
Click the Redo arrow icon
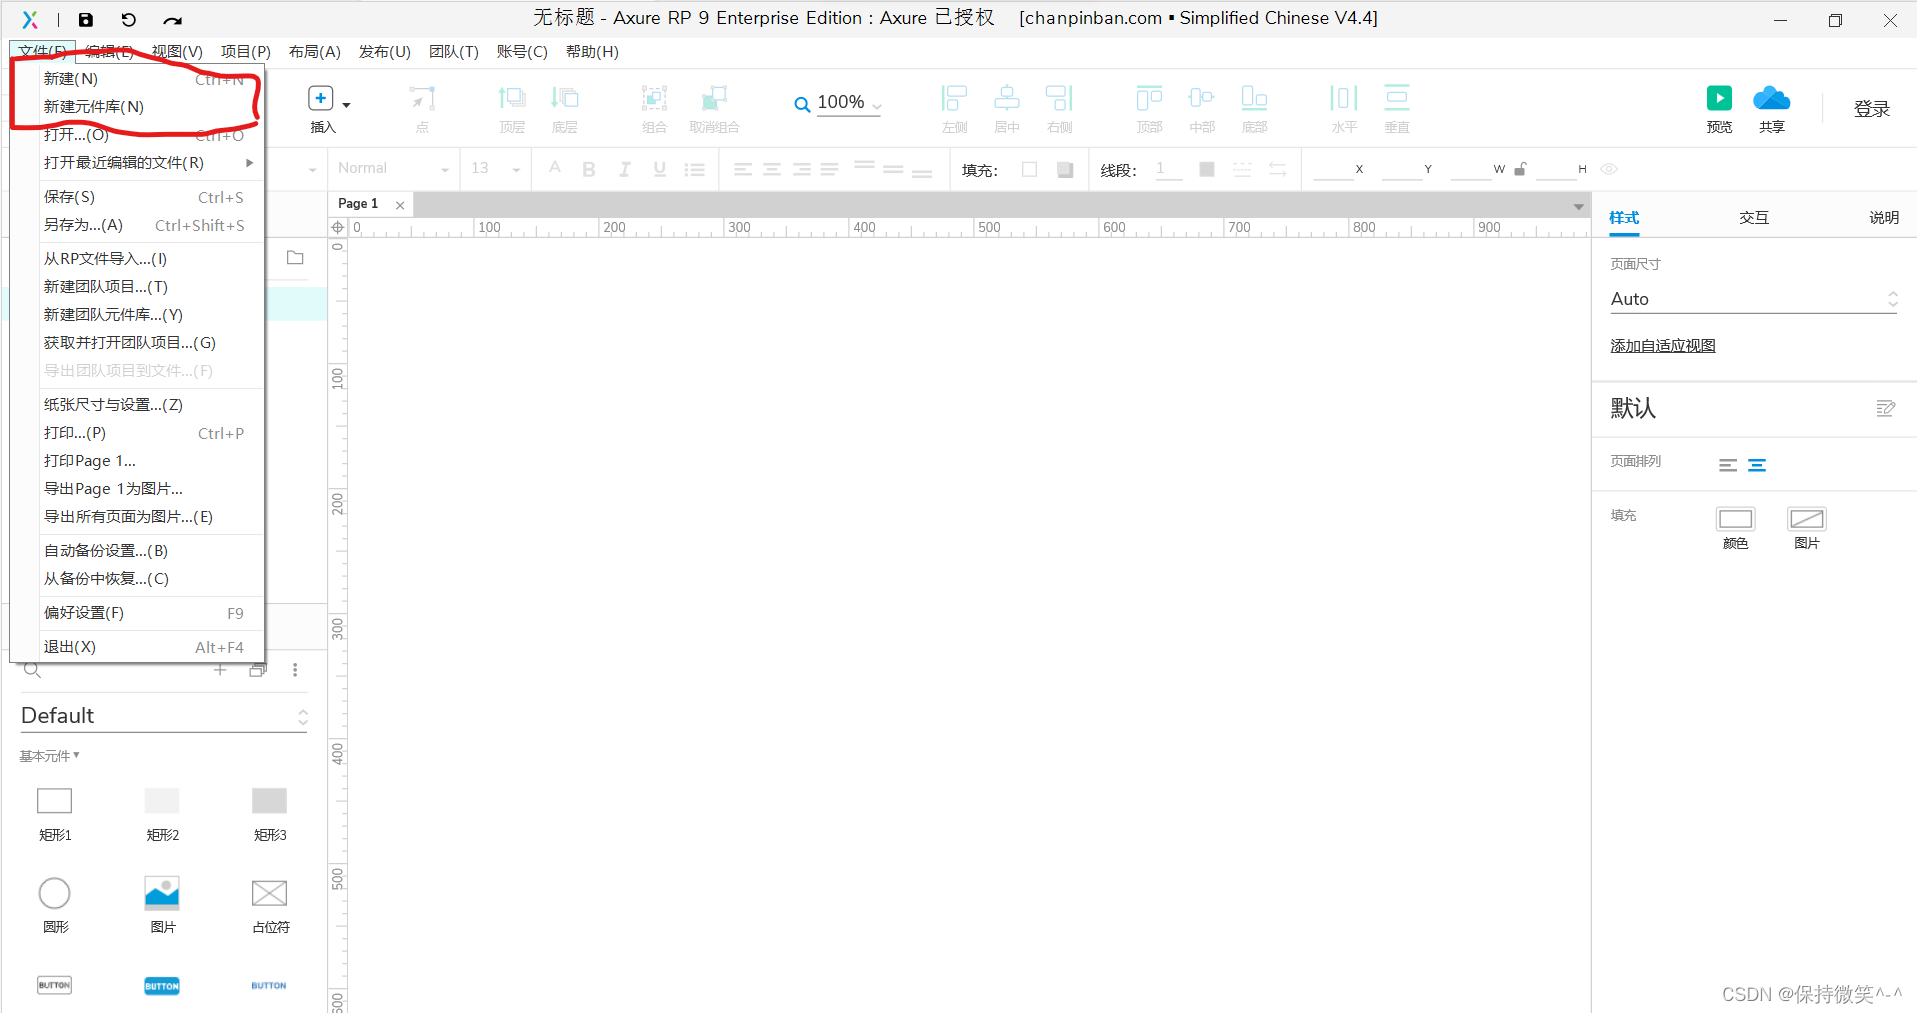click(x=173, y=20)
